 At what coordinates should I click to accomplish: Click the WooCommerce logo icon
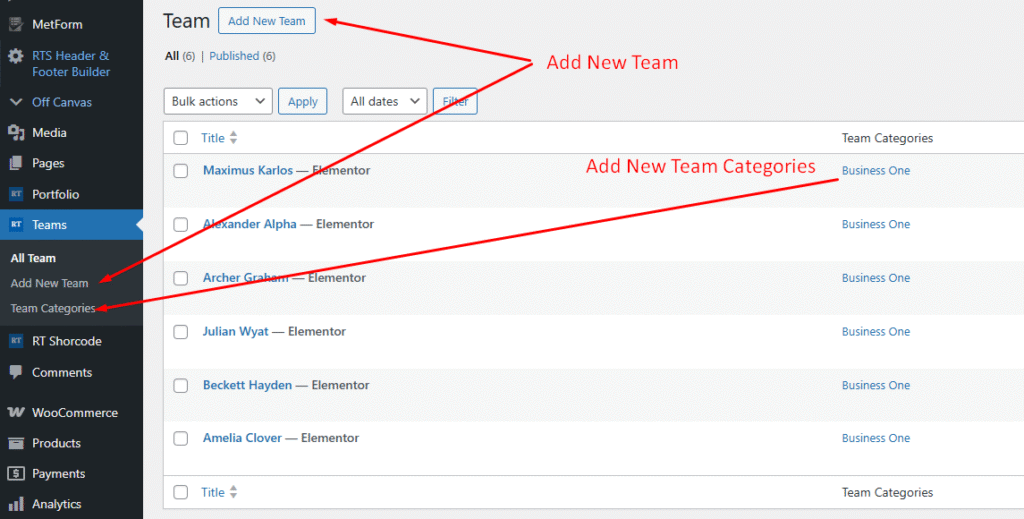point(16,412)
